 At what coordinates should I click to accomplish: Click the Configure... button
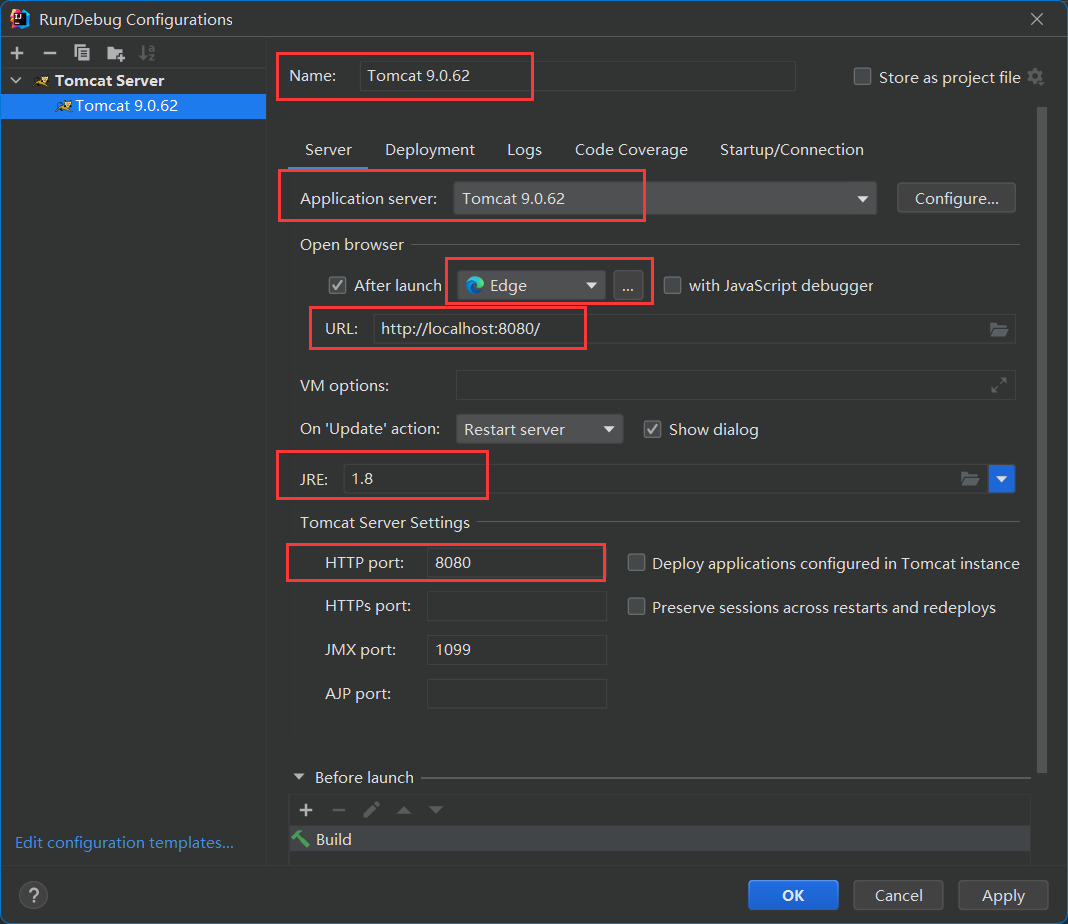[956, 198]
